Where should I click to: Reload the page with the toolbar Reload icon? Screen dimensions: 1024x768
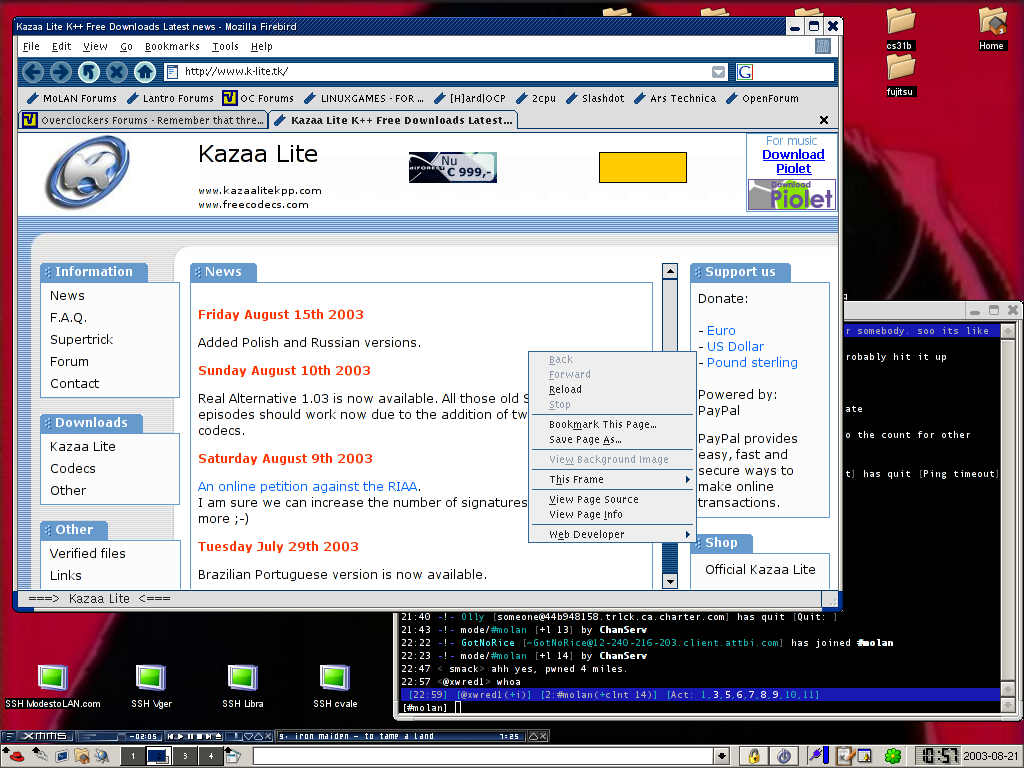[89, 72]
